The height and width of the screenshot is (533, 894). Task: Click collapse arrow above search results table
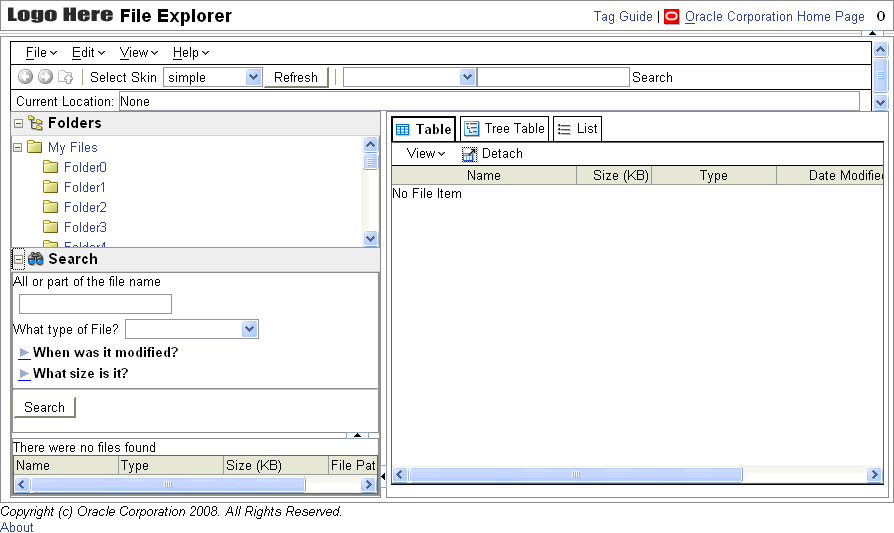tap(357, 435)
